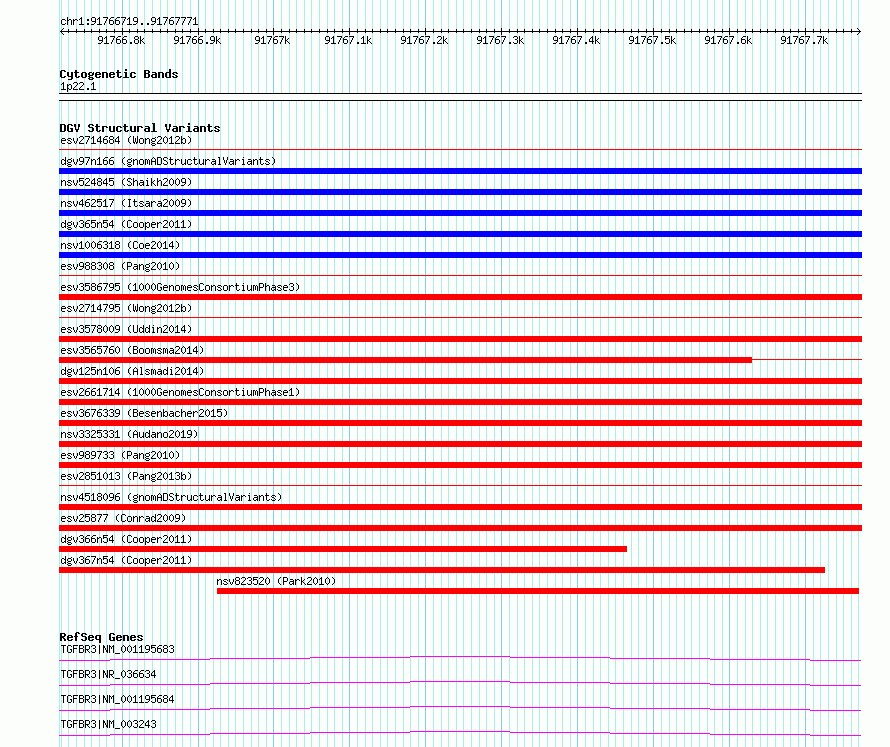This screenshot has width=890, height=747.
Task: Click the esv988308 (Pang2010) label
Action: [120, 266]
